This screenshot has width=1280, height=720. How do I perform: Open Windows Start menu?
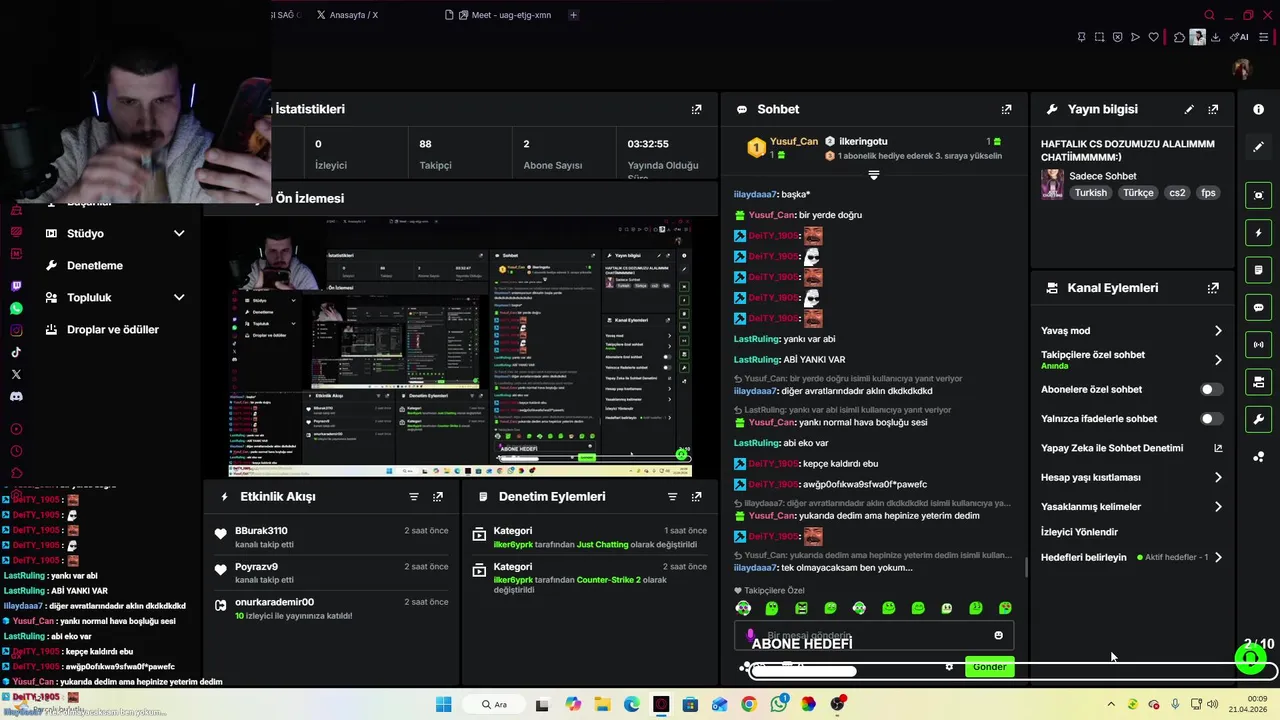click(443, 704)
